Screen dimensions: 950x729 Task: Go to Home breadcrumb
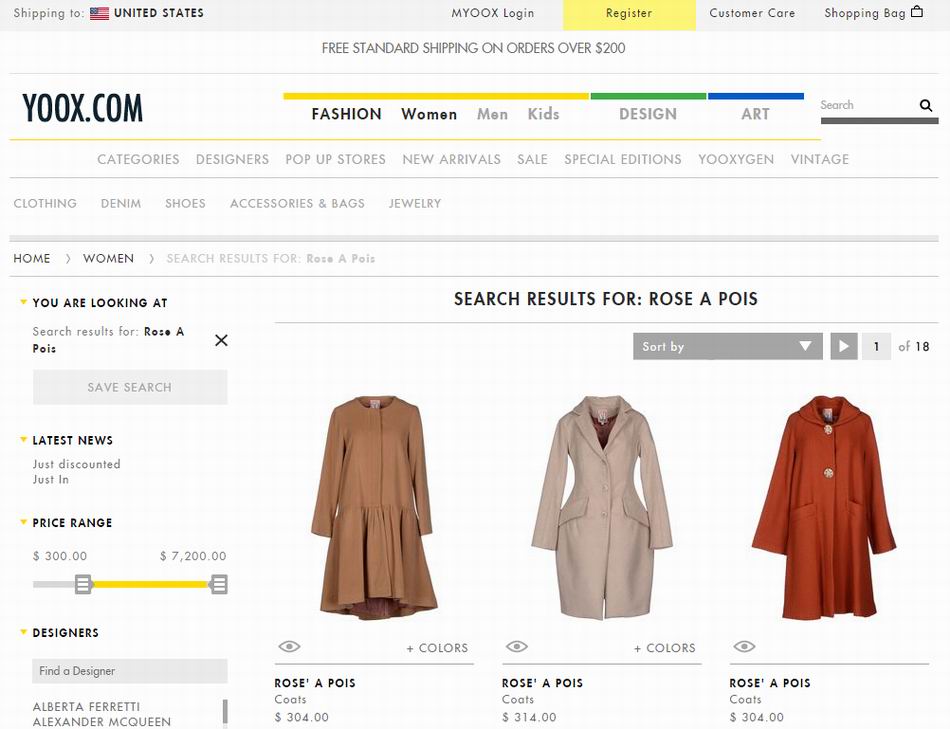(32, 258)
